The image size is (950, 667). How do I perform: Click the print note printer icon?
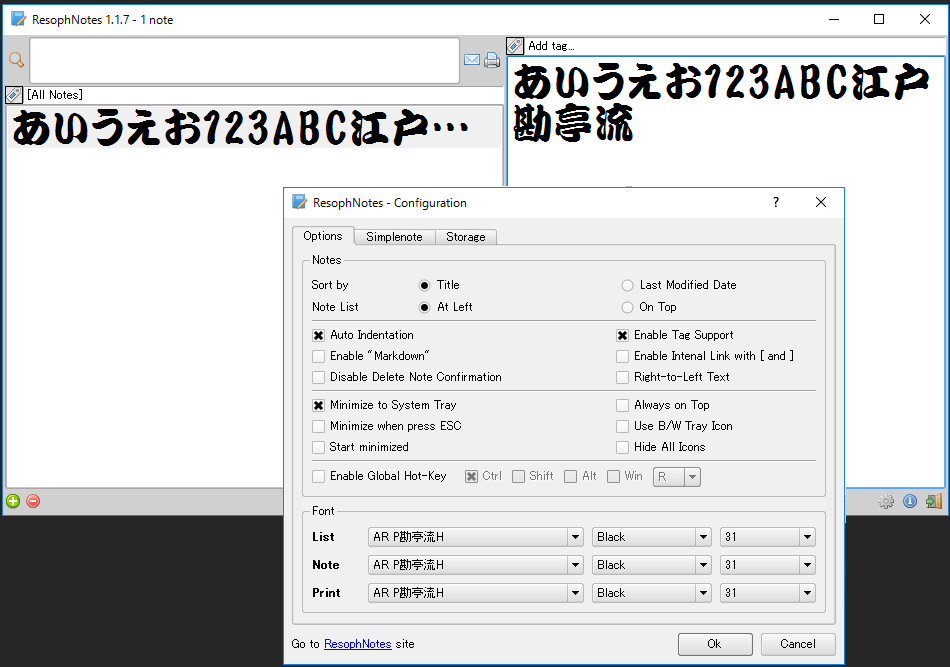coord(492,59)
